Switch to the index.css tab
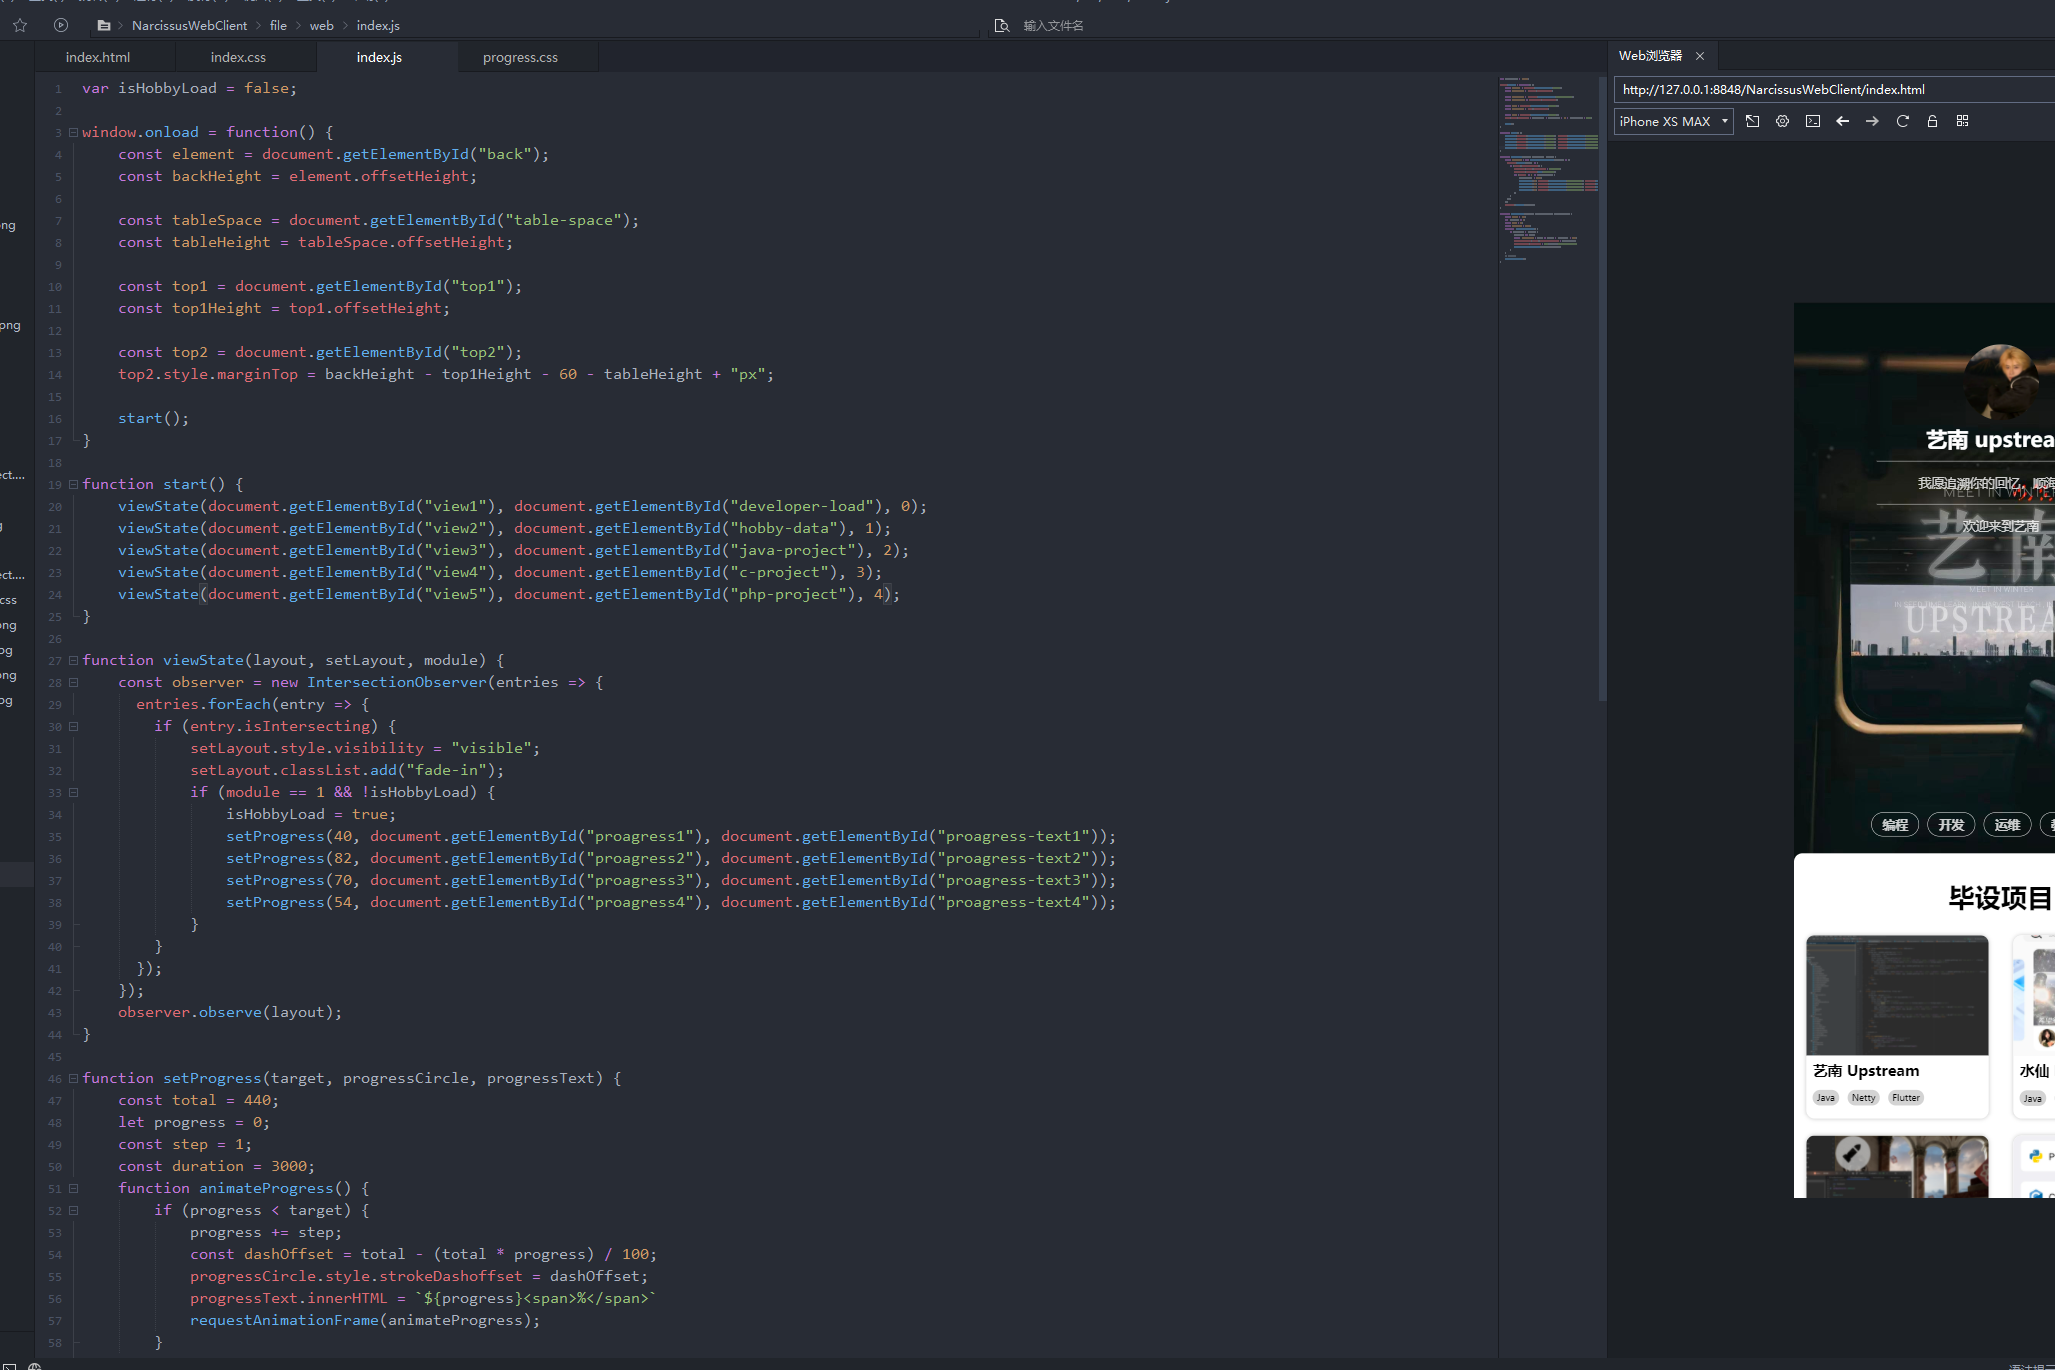2055x1370 pixels. click(x=238, y=57)
